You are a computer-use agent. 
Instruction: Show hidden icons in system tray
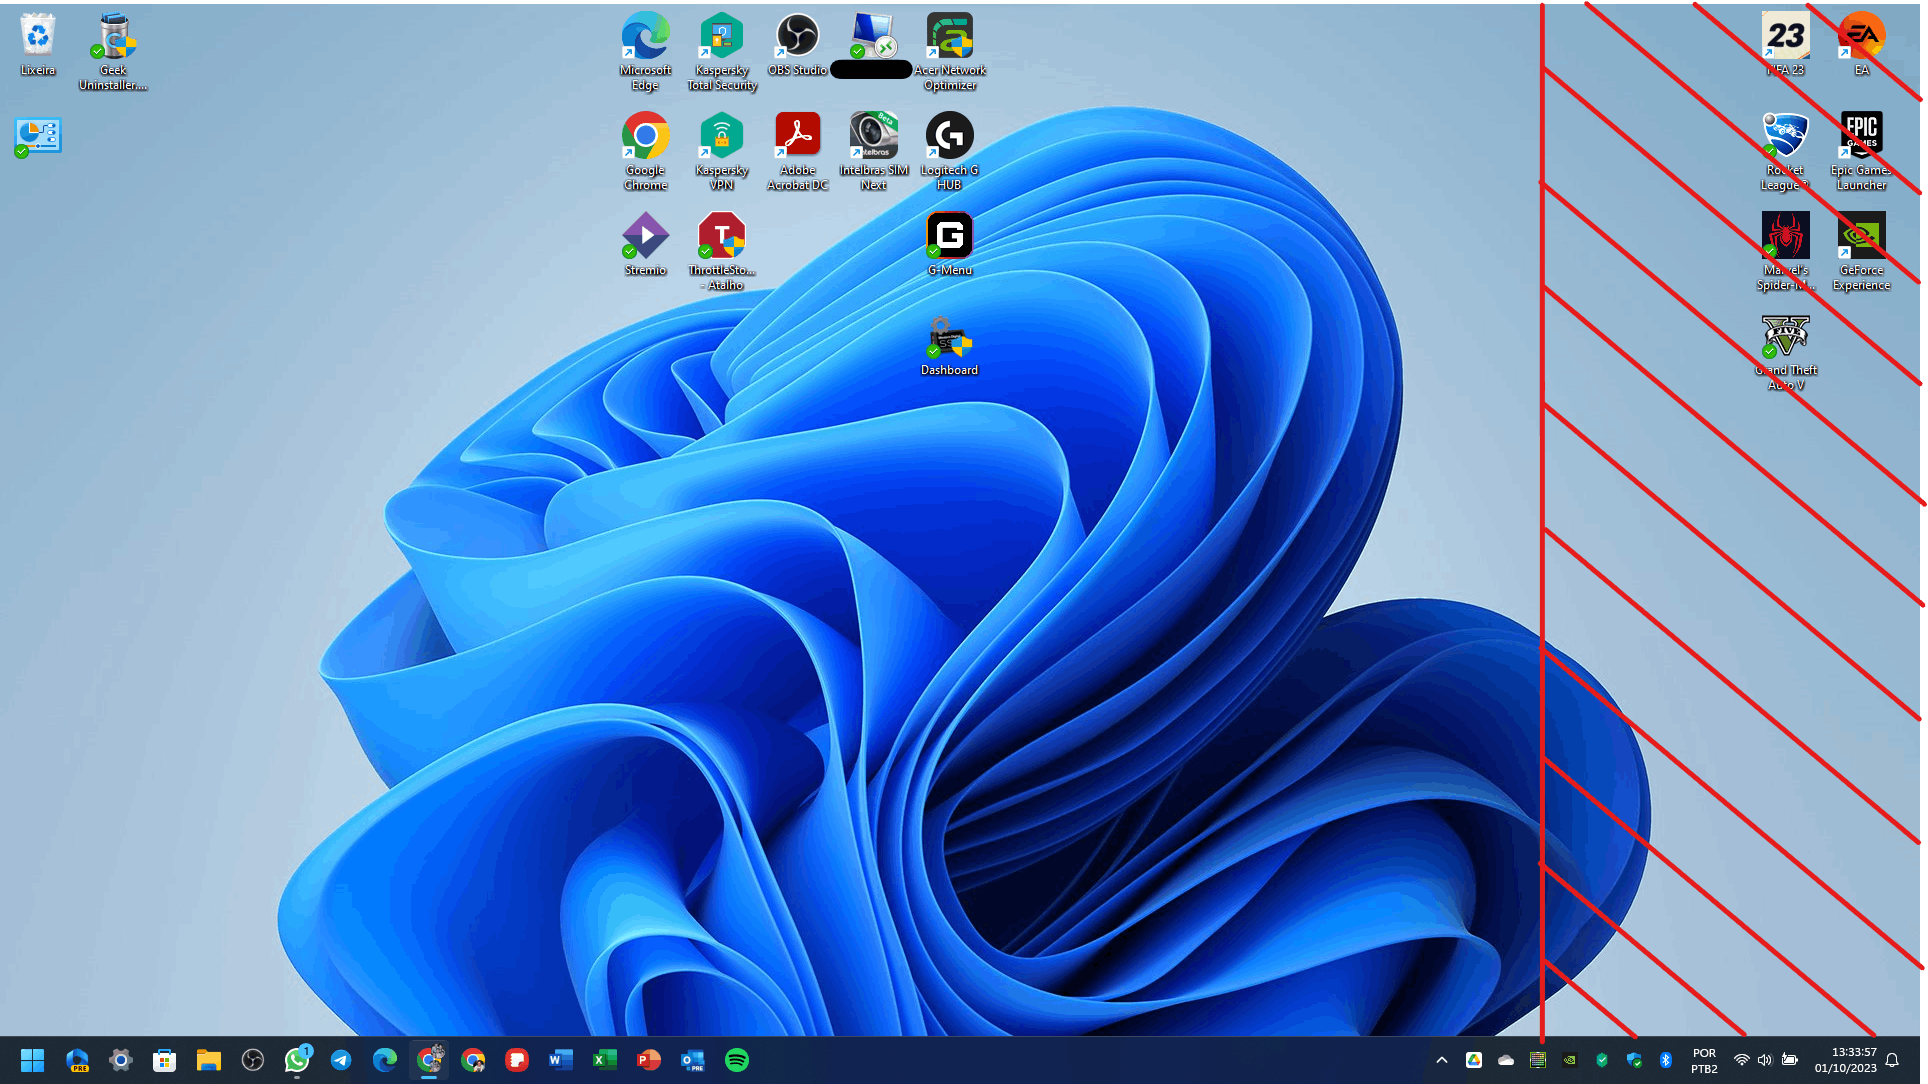click(1441, 1060)
